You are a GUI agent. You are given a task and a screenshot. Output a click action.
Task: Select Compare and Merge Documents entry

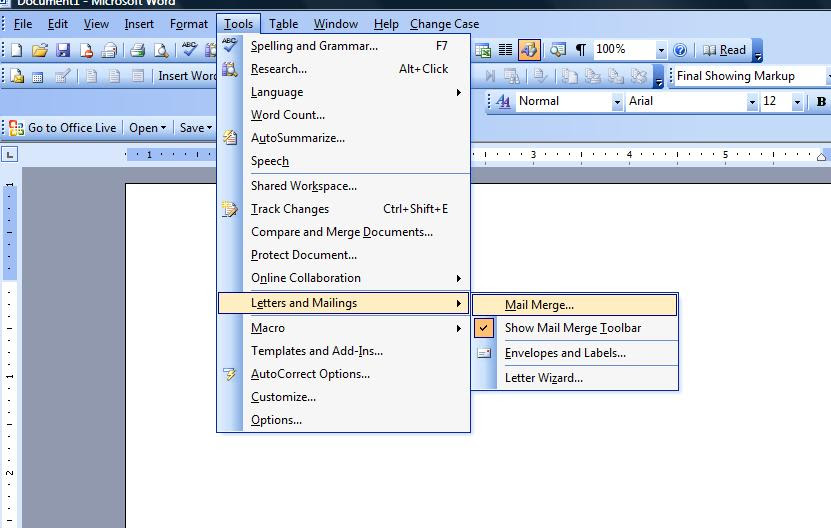click(x=343, y=232)
